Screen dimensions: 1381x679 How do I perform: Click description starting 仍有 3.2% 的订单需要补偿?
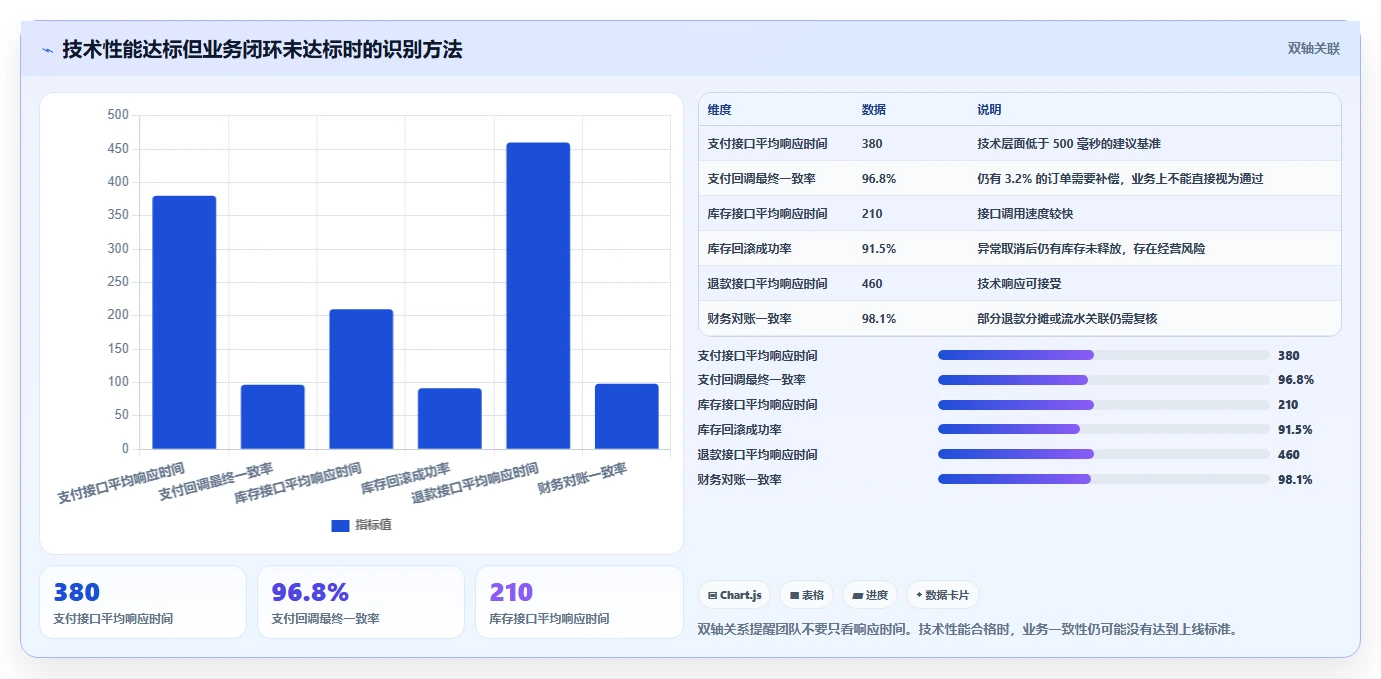pos(1120,179)
